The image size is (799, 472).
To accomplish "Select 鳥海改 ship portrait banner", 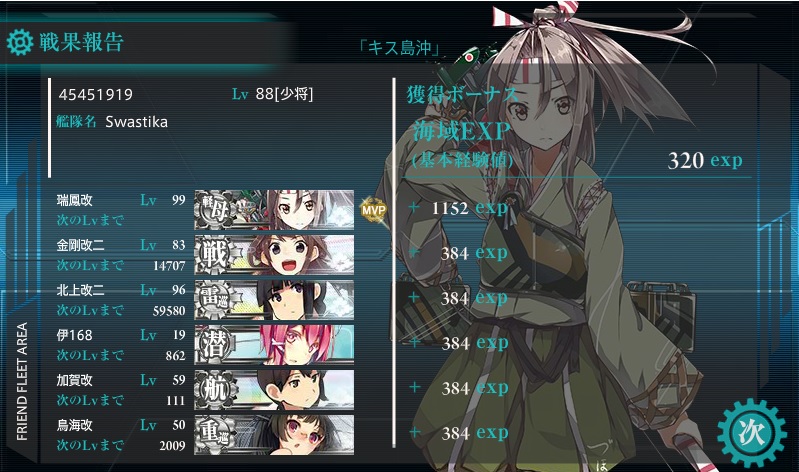I will click(274, 434).
